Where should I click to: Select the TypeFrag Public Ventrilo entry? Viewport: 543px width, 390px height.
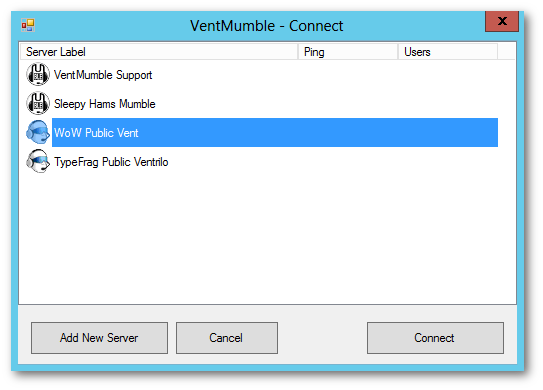coord(111,162)
